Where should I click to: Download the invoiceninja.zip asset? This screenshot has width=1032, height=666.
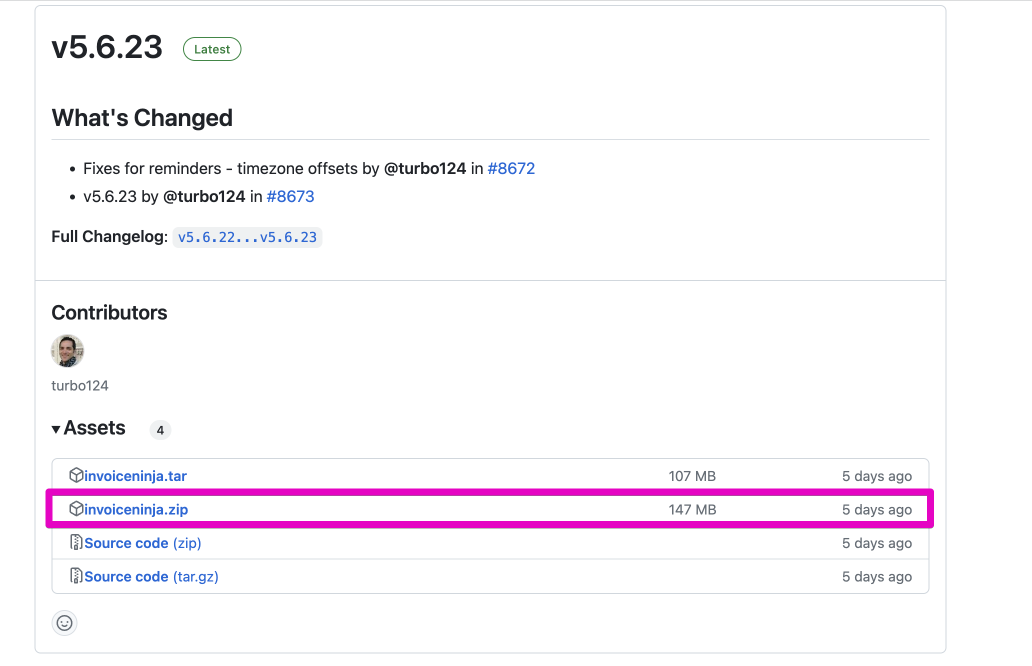point(136,509)
